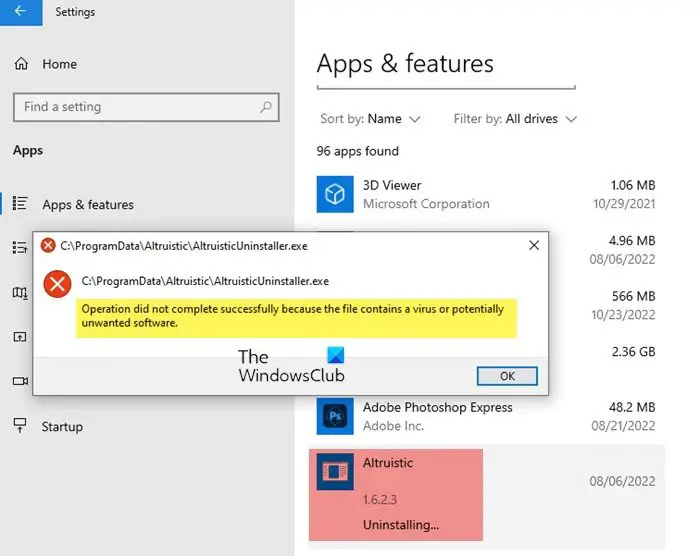The width and height of the screenshot is (700, 556).
Task: Click OK in the error dialog
Action: pos(507,376)
